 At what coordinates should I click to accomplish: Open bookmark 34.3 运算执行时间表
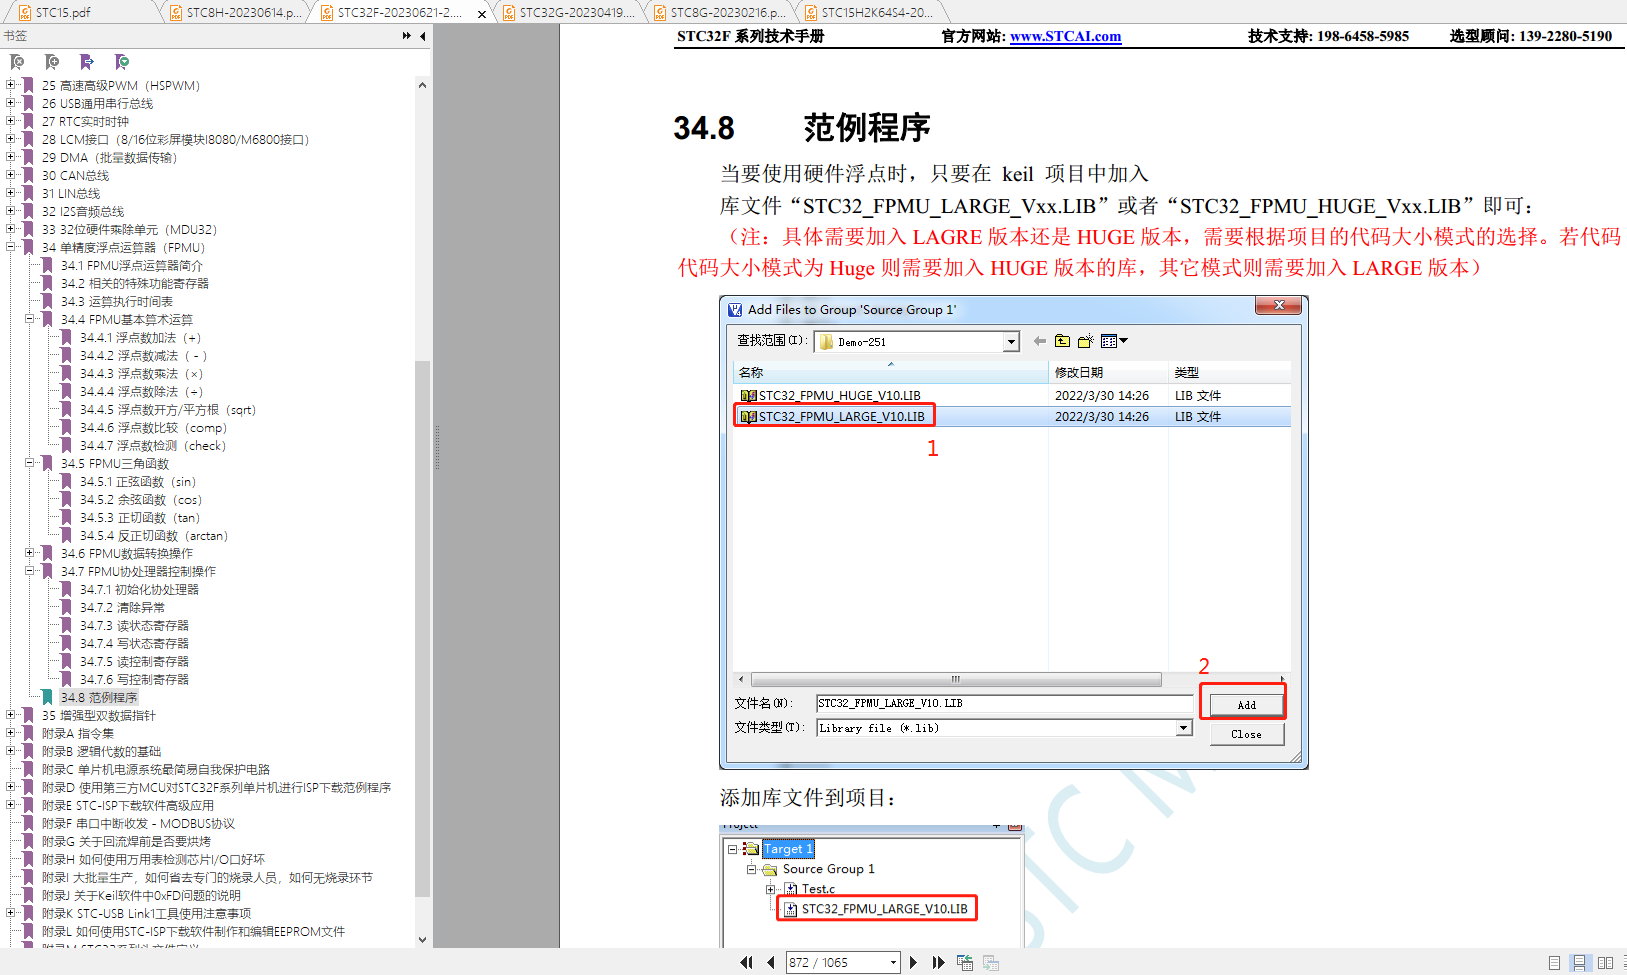click(117, 301)
